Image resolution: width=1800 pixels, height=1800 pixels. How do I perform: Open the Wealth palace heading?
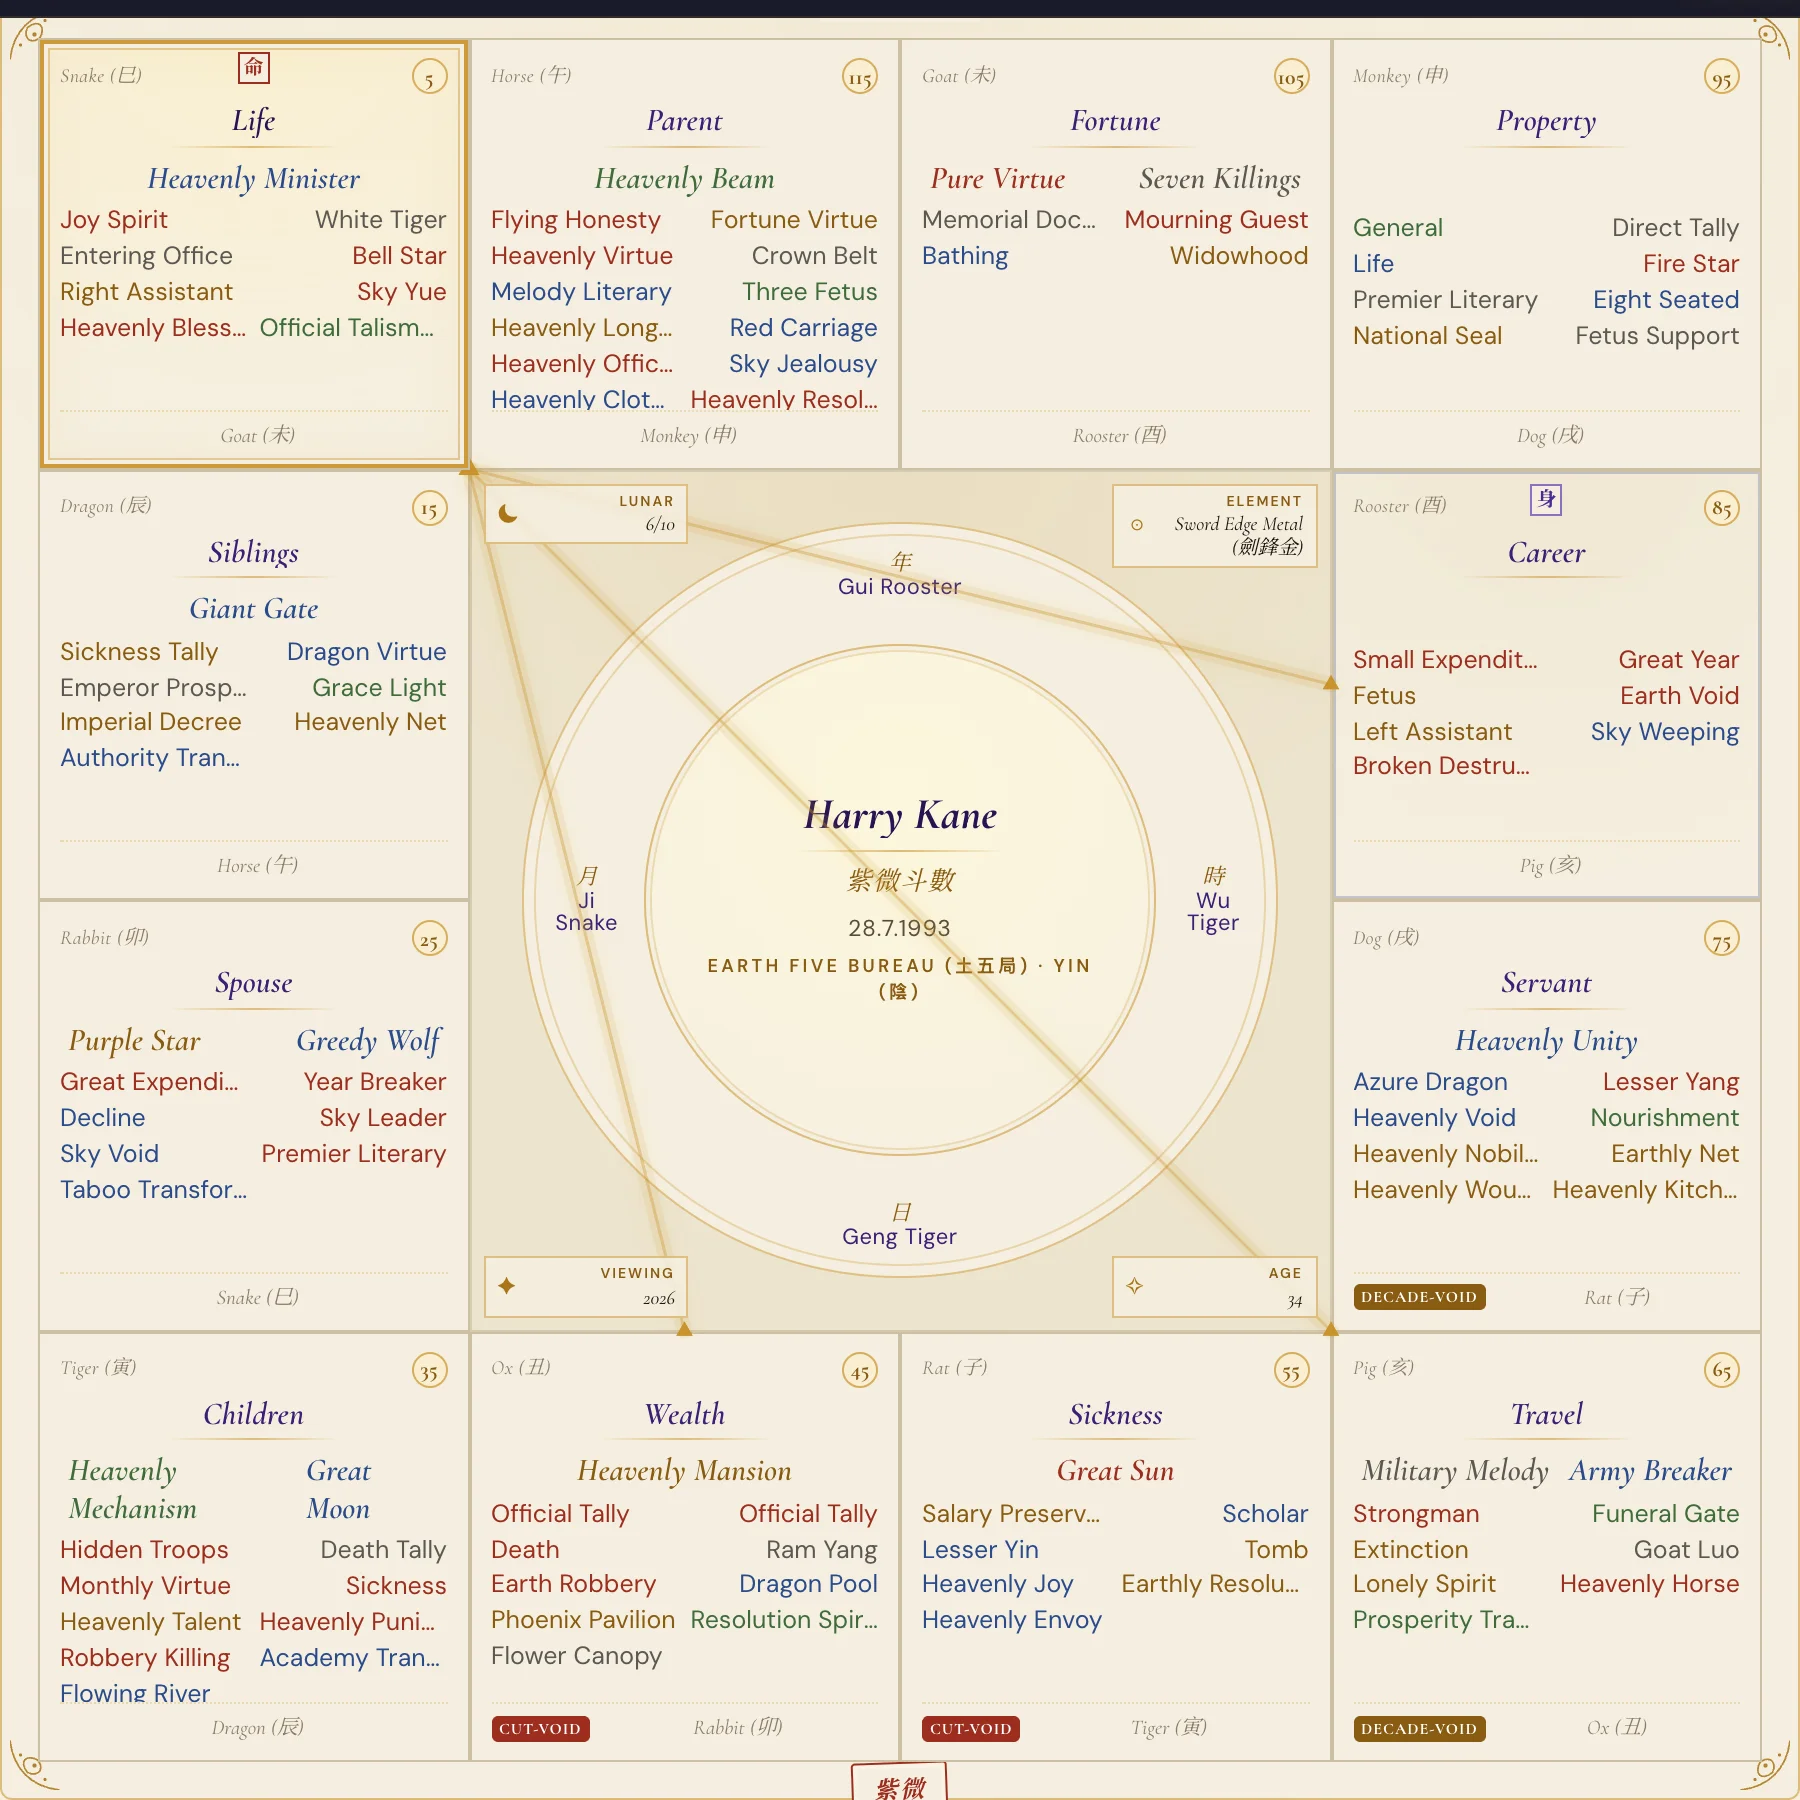click(x=684, y=1414)
